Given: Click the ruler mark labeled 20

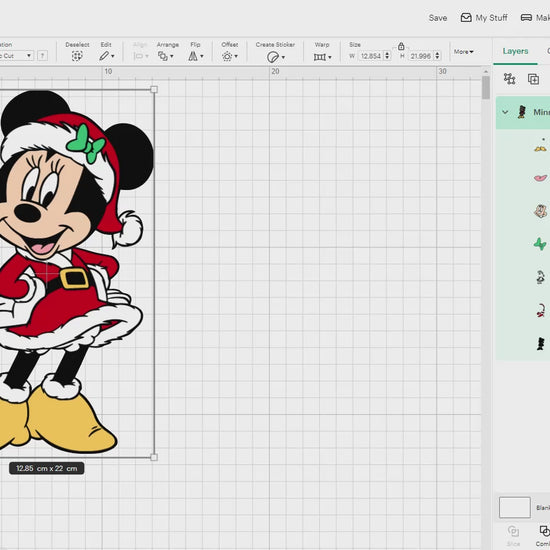Looking at the screenshot, I should [275, 71].
